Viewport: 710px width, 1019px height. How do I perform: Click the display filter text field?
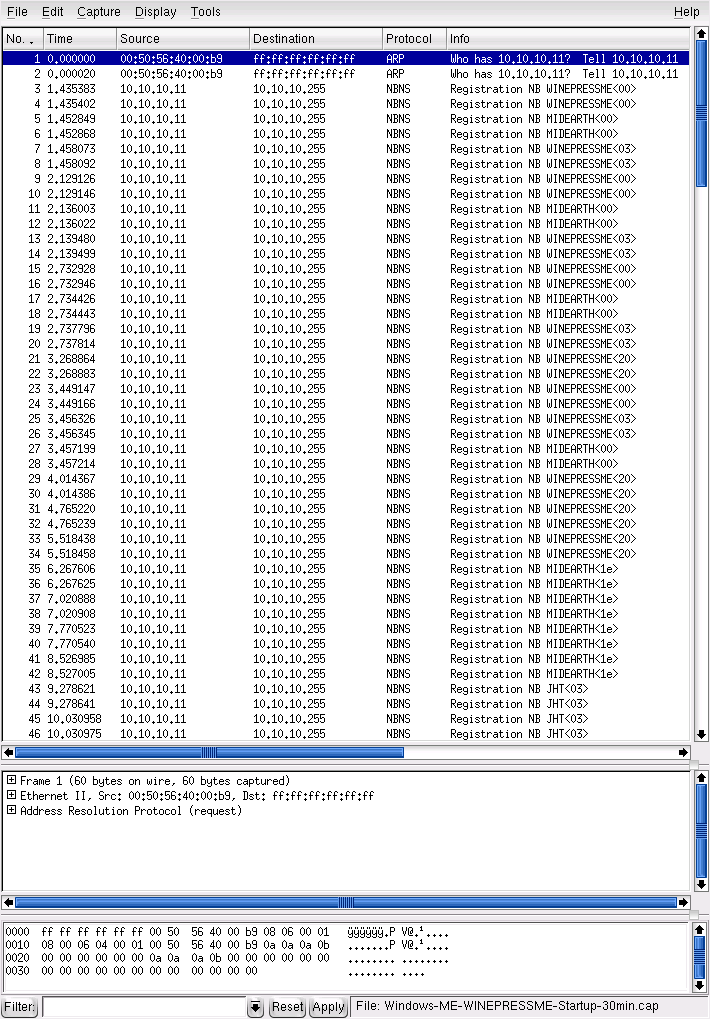coord(143,1007)
